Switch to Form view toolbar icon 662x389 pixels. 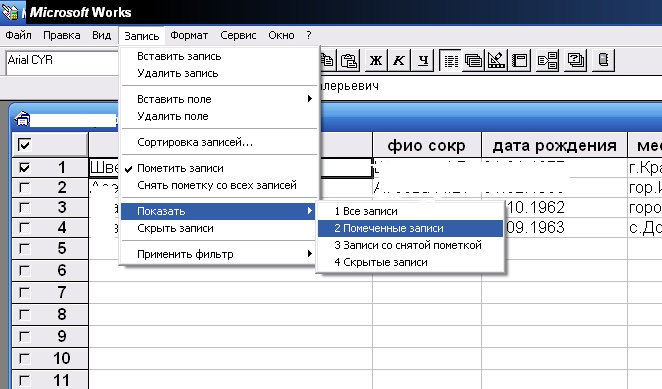(x=473, y=60)
